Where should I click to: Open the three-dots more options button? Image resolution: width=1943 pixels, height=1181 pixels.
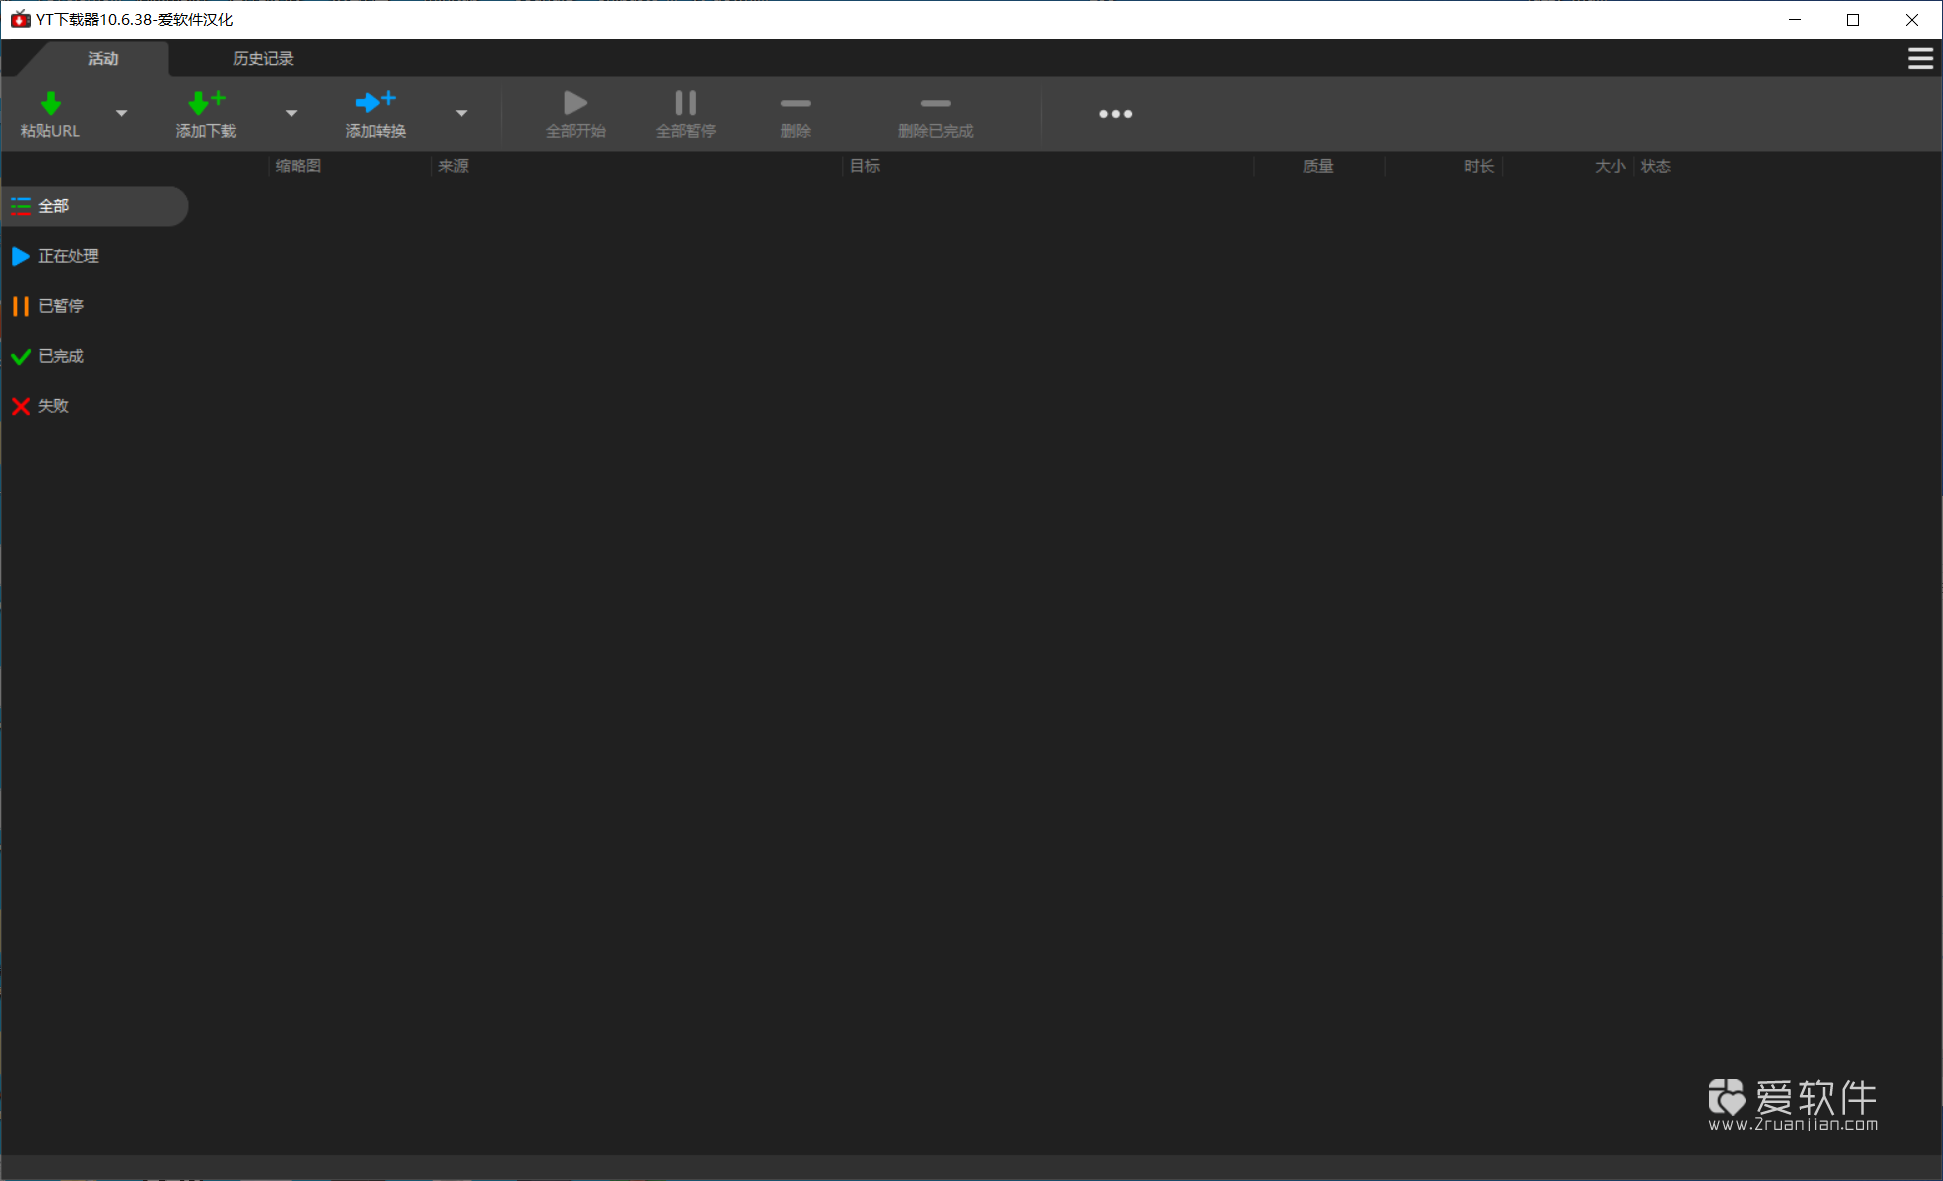click(1116, 114)
